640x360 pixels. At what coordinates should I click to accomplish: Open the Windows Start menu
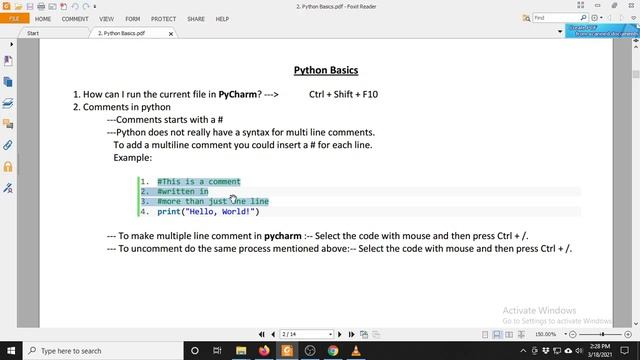(11, 351)
